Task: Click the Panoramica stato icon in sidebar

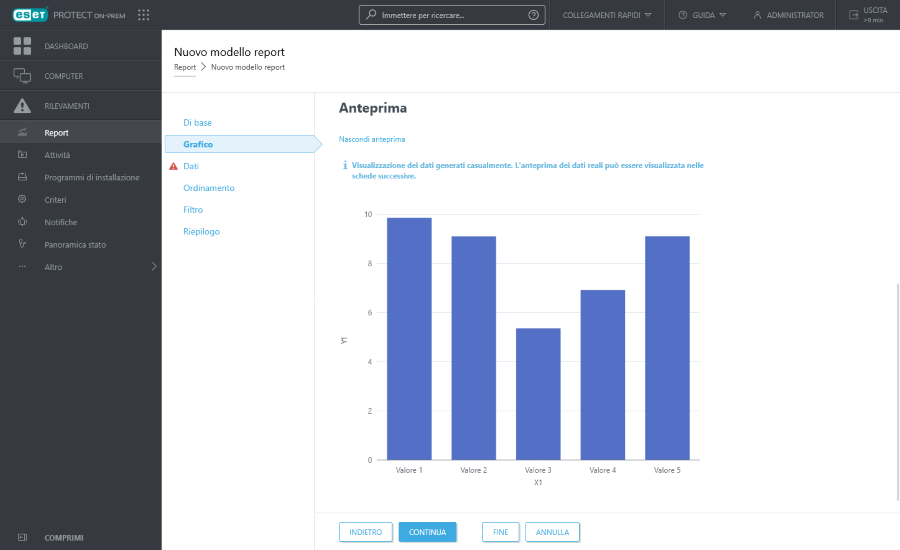Action: pyautogui.click(x=22, y=245)
